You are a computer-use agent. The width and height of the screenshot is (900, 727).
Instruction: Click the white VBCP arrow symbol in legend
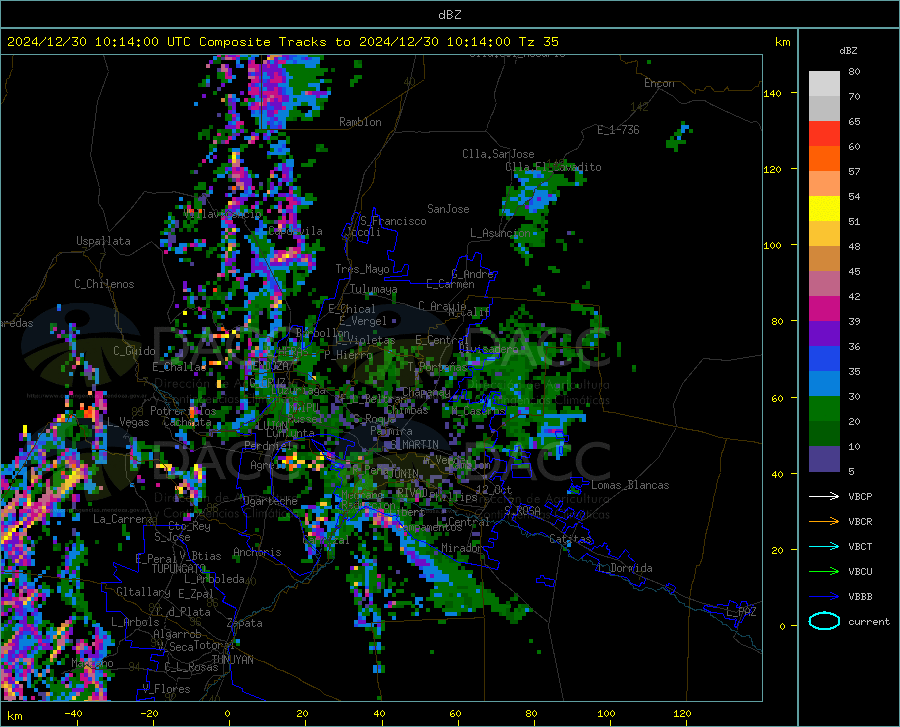(824, 496)
